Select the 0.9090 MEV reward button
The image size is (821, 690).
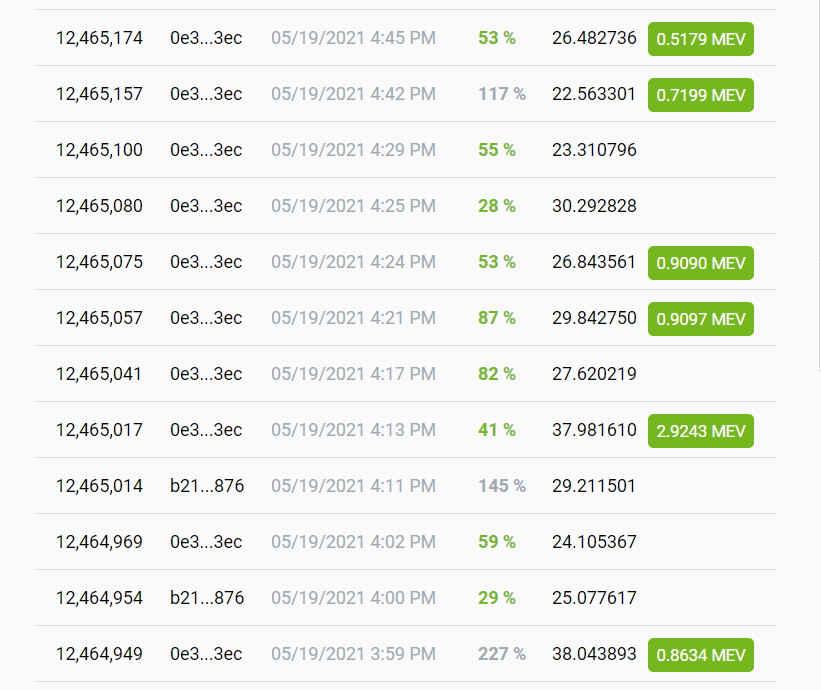700,263
